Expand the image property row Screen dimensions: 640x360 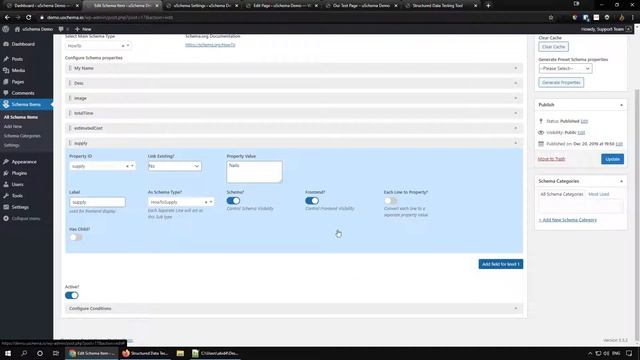(x=294, y=98)
